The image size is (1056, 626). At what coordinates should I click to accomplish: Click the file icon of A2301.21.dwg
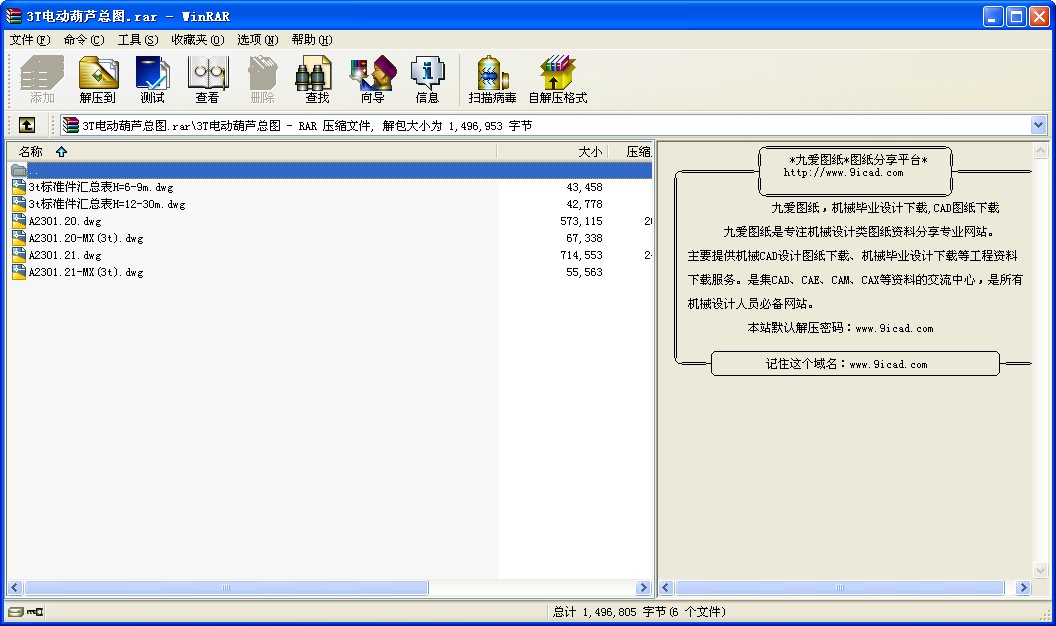click(x=19, y=255)
